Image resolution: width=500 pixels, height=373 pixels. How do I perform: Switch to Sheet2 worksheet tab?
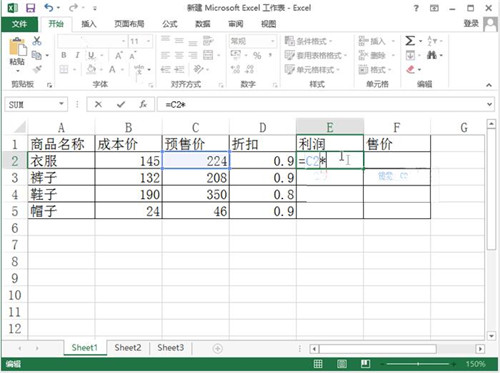tap(128, 348)
